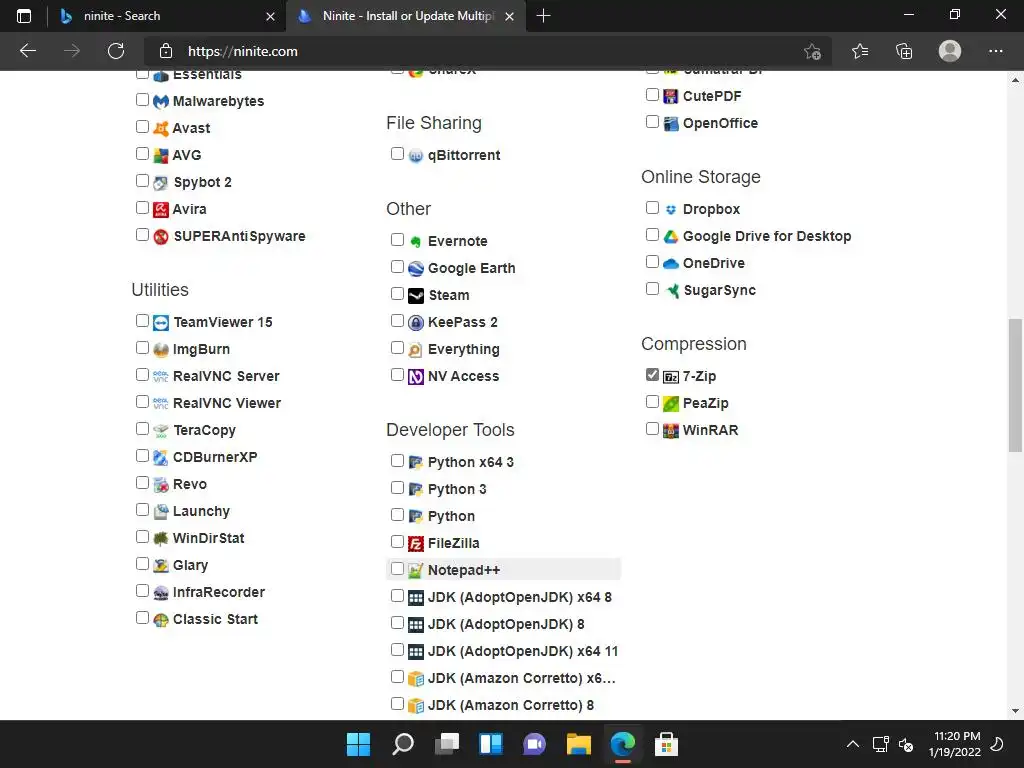Enable the ImgBurn checkbox
Image resolution: width=1024 pixels, height=768 pixels.
pyautogui.click(x=142, y=347)
